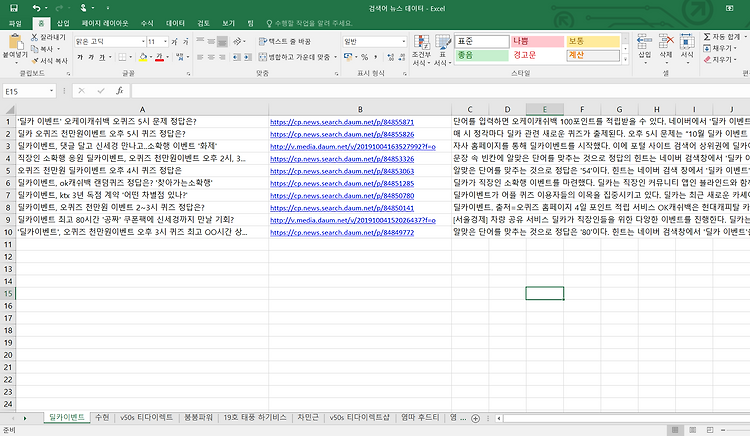This screenshot has width=750, height=436.
Task: Open the AutoSum (자동 합계) dropdown arrow
Action: coord(745,37)
